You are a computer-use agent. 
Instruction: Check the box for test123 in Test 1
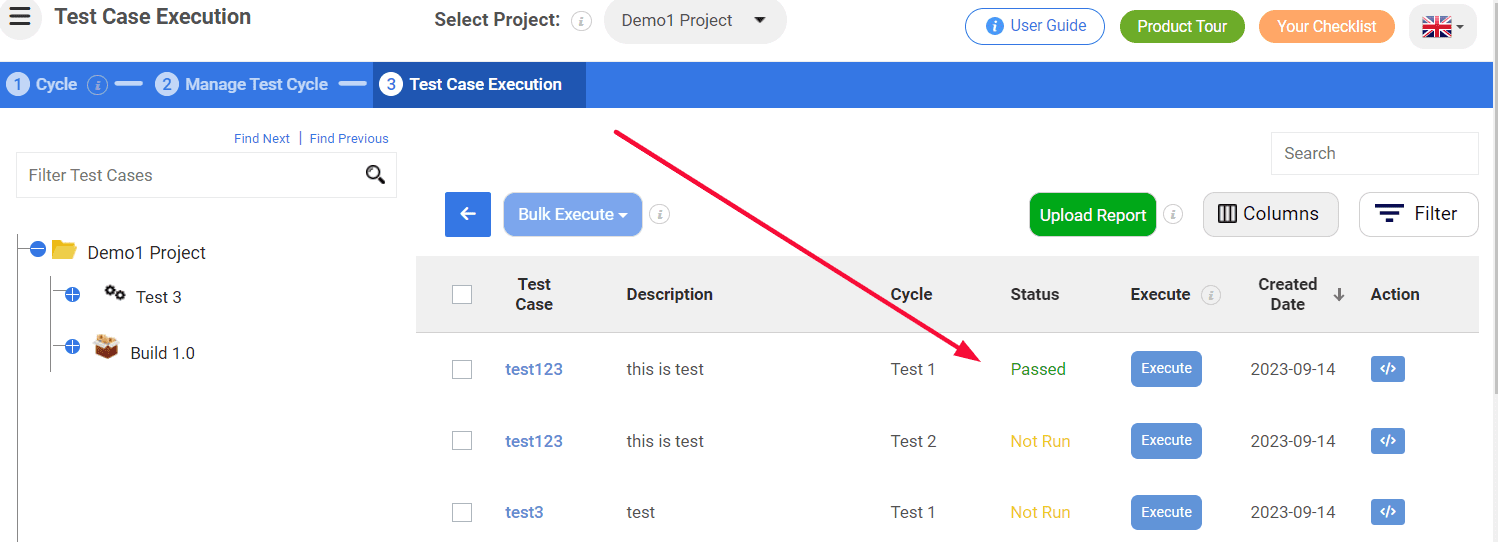pyautogui.click(x=462, y=369)
